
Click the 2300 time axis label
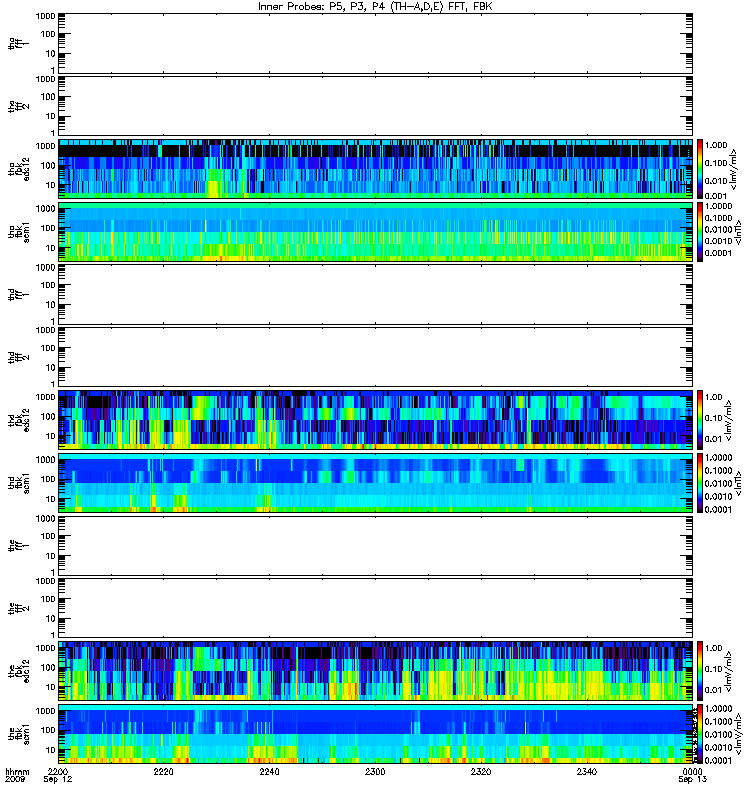pyautogui.click(x=375, y=771)
